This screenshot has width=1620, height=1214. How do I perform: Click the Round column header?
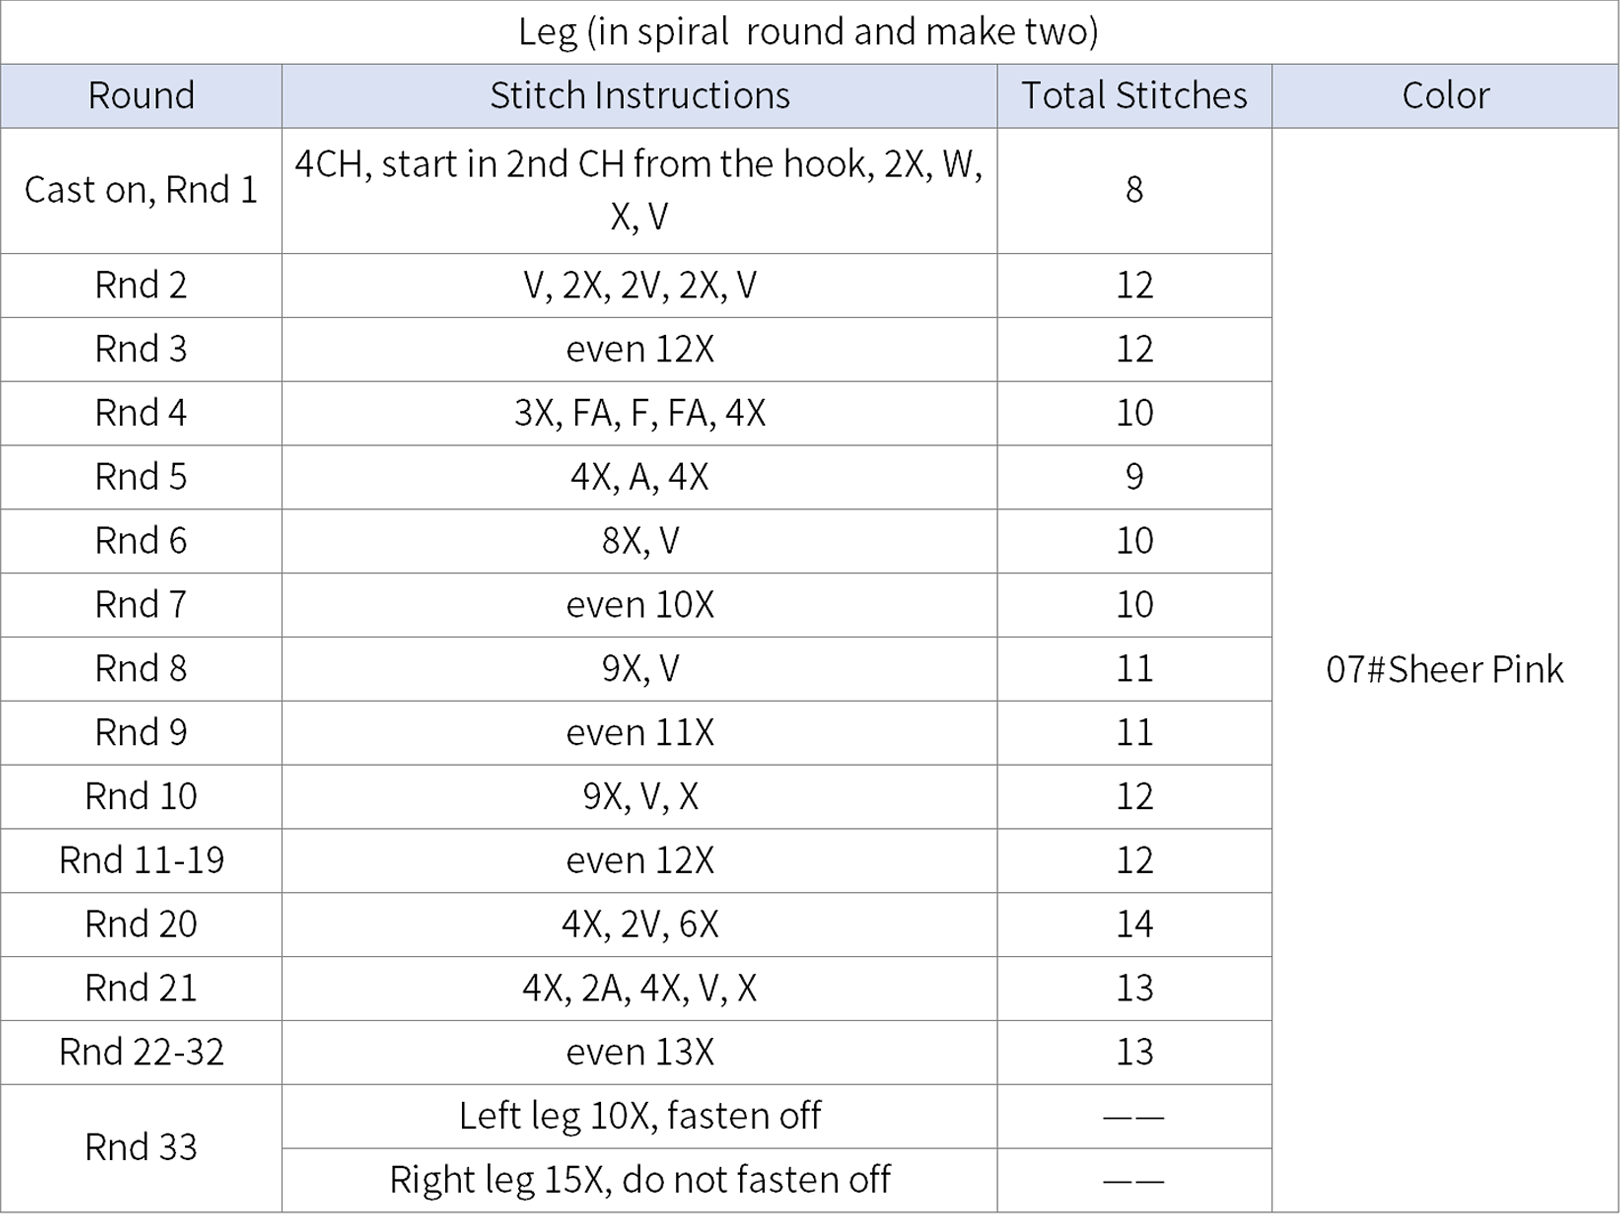pos(141,96)
